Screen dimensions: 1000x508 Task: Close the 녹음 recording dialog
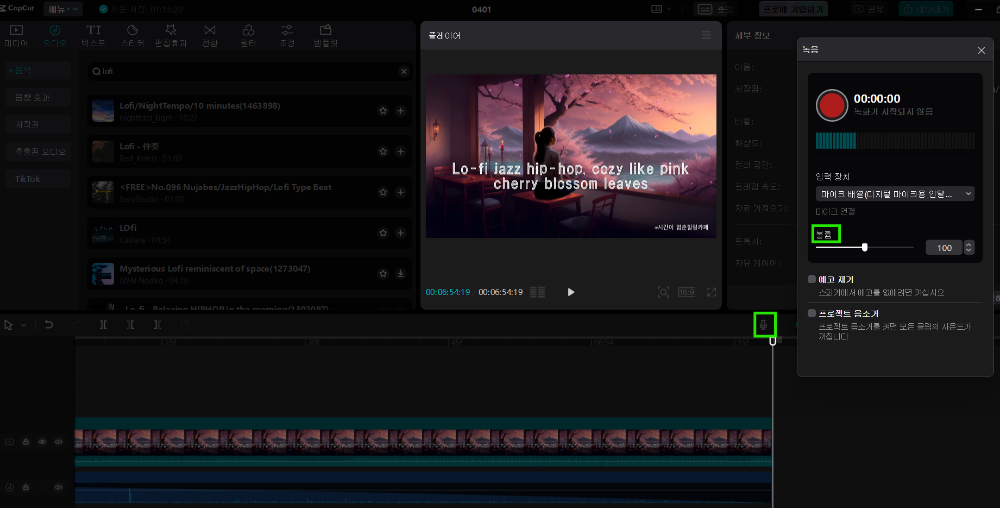[x=982, y=50]
